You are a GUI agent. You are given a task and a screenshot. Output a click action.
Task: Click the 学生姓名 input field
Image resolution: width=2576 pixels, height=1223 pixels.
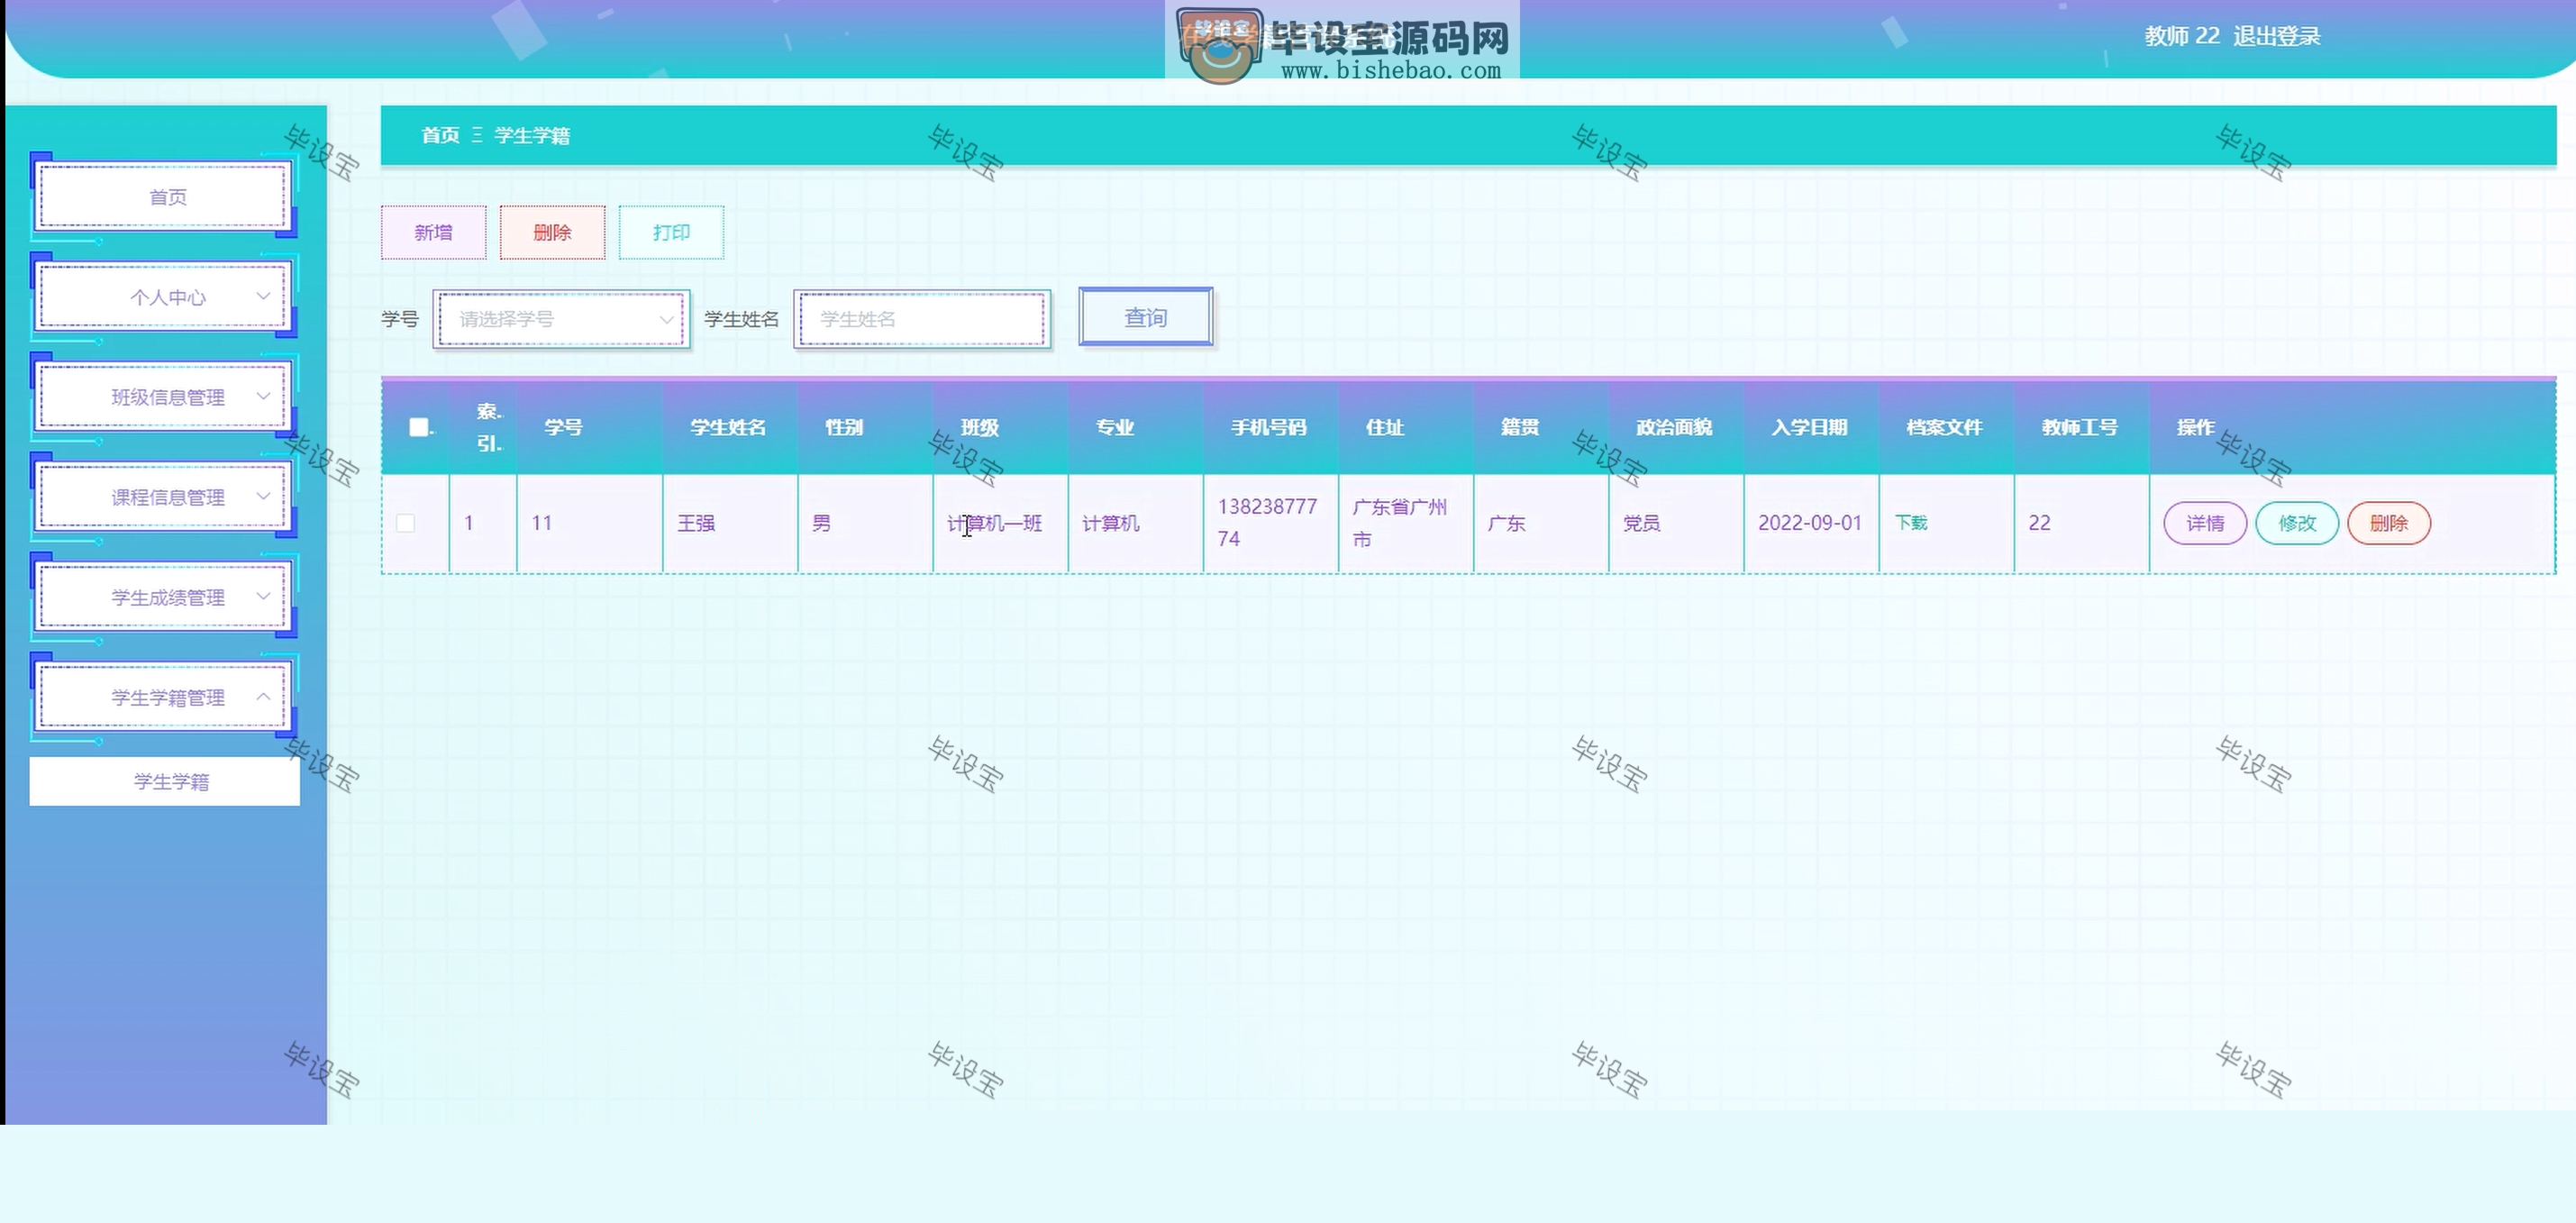(x=920, y=319)
